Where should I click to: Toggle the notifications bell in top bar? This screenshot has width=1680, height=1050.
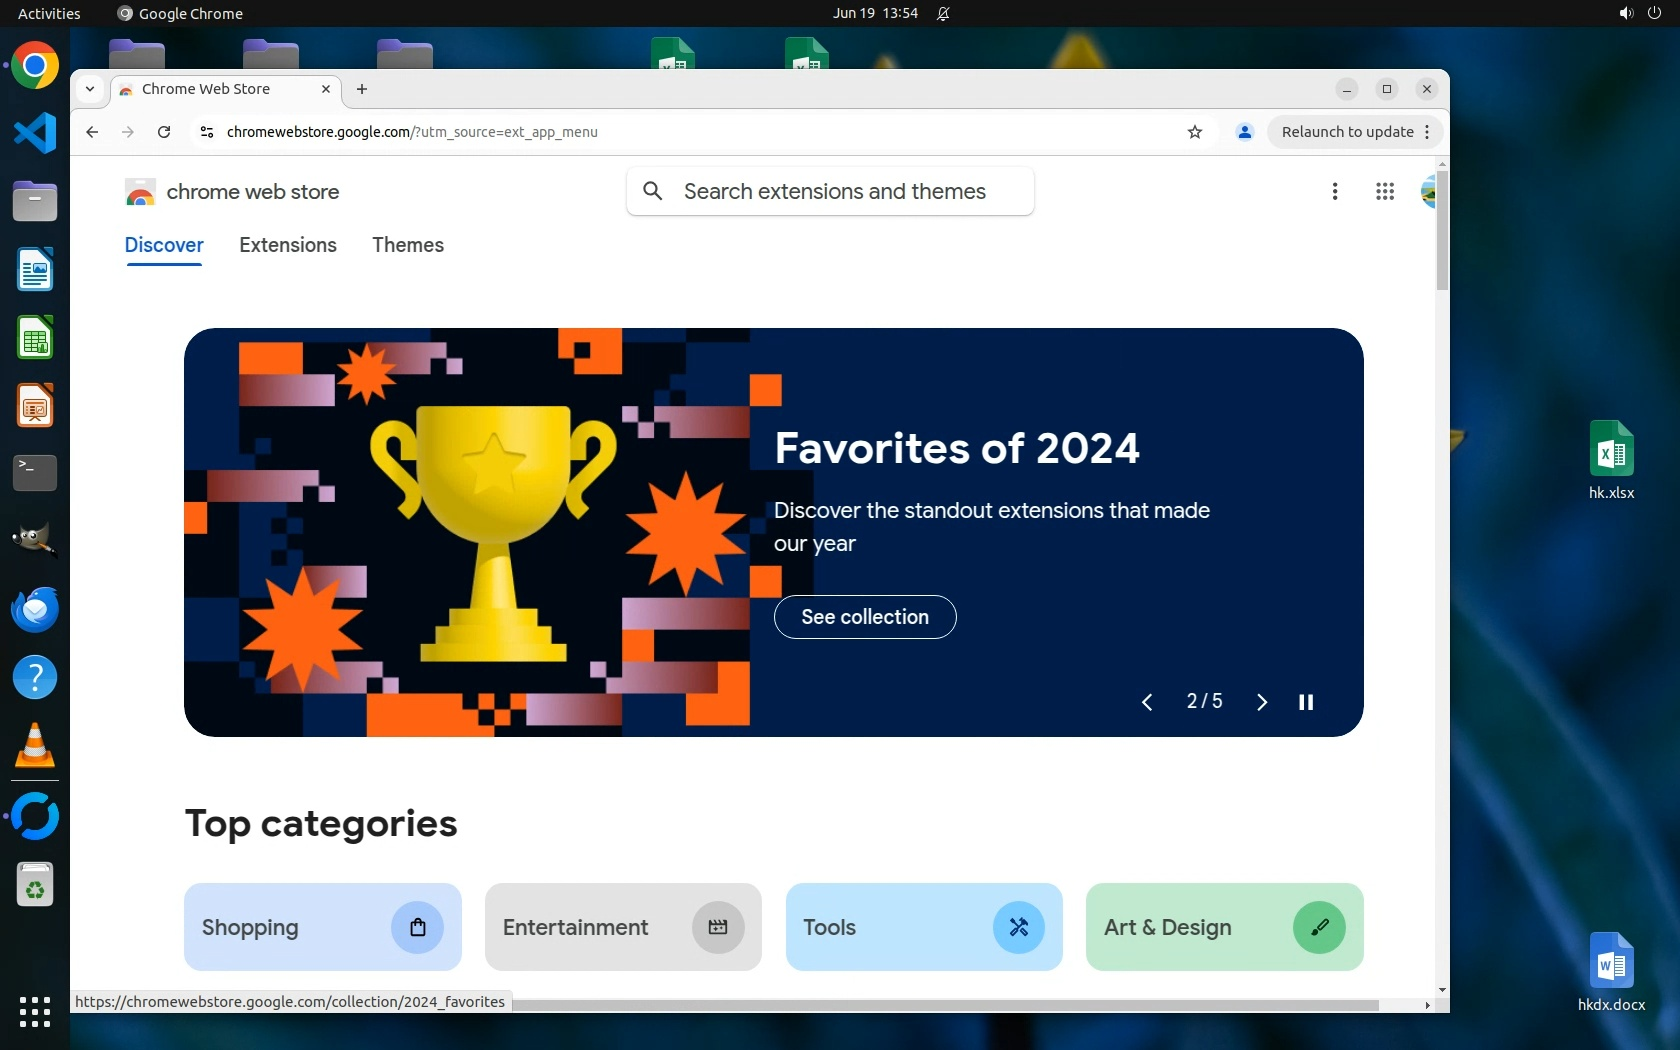point(943,13)
